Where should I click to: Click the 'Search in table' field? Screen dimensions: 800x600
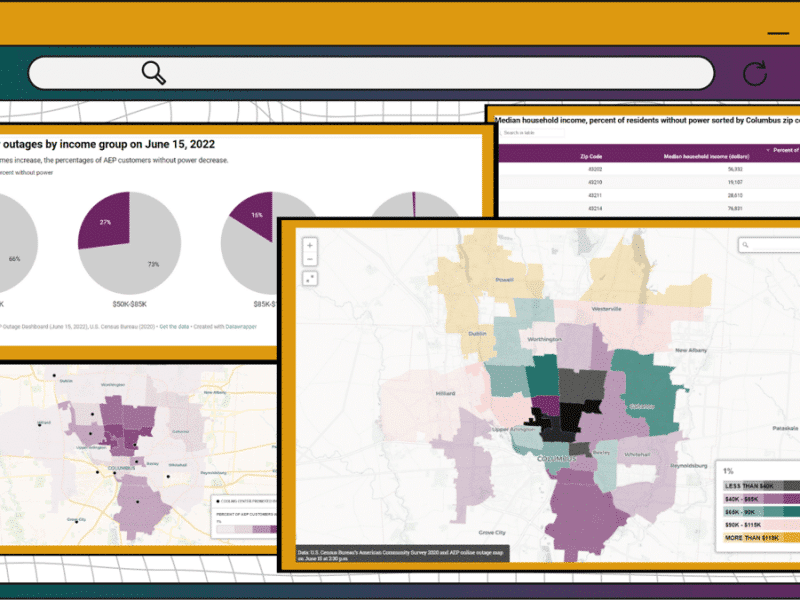point(532,132)
